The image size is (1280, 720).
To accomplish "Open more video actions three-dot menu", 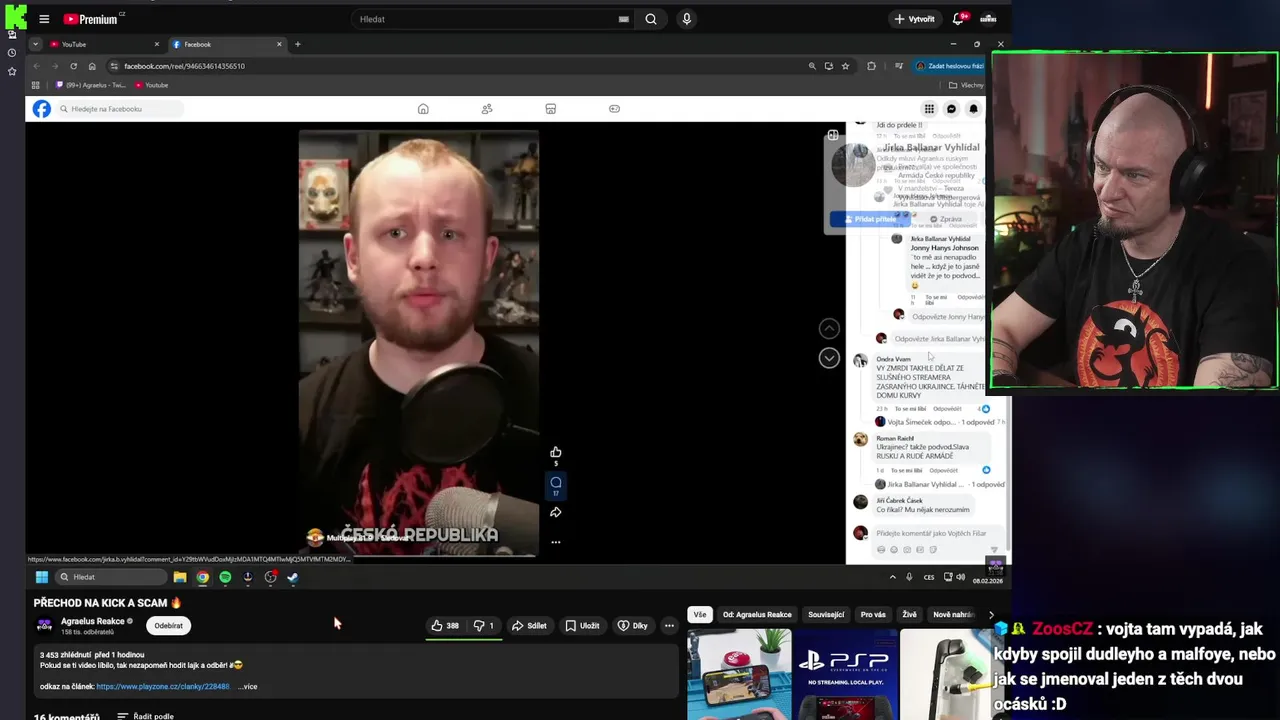I will coord(669,626).
